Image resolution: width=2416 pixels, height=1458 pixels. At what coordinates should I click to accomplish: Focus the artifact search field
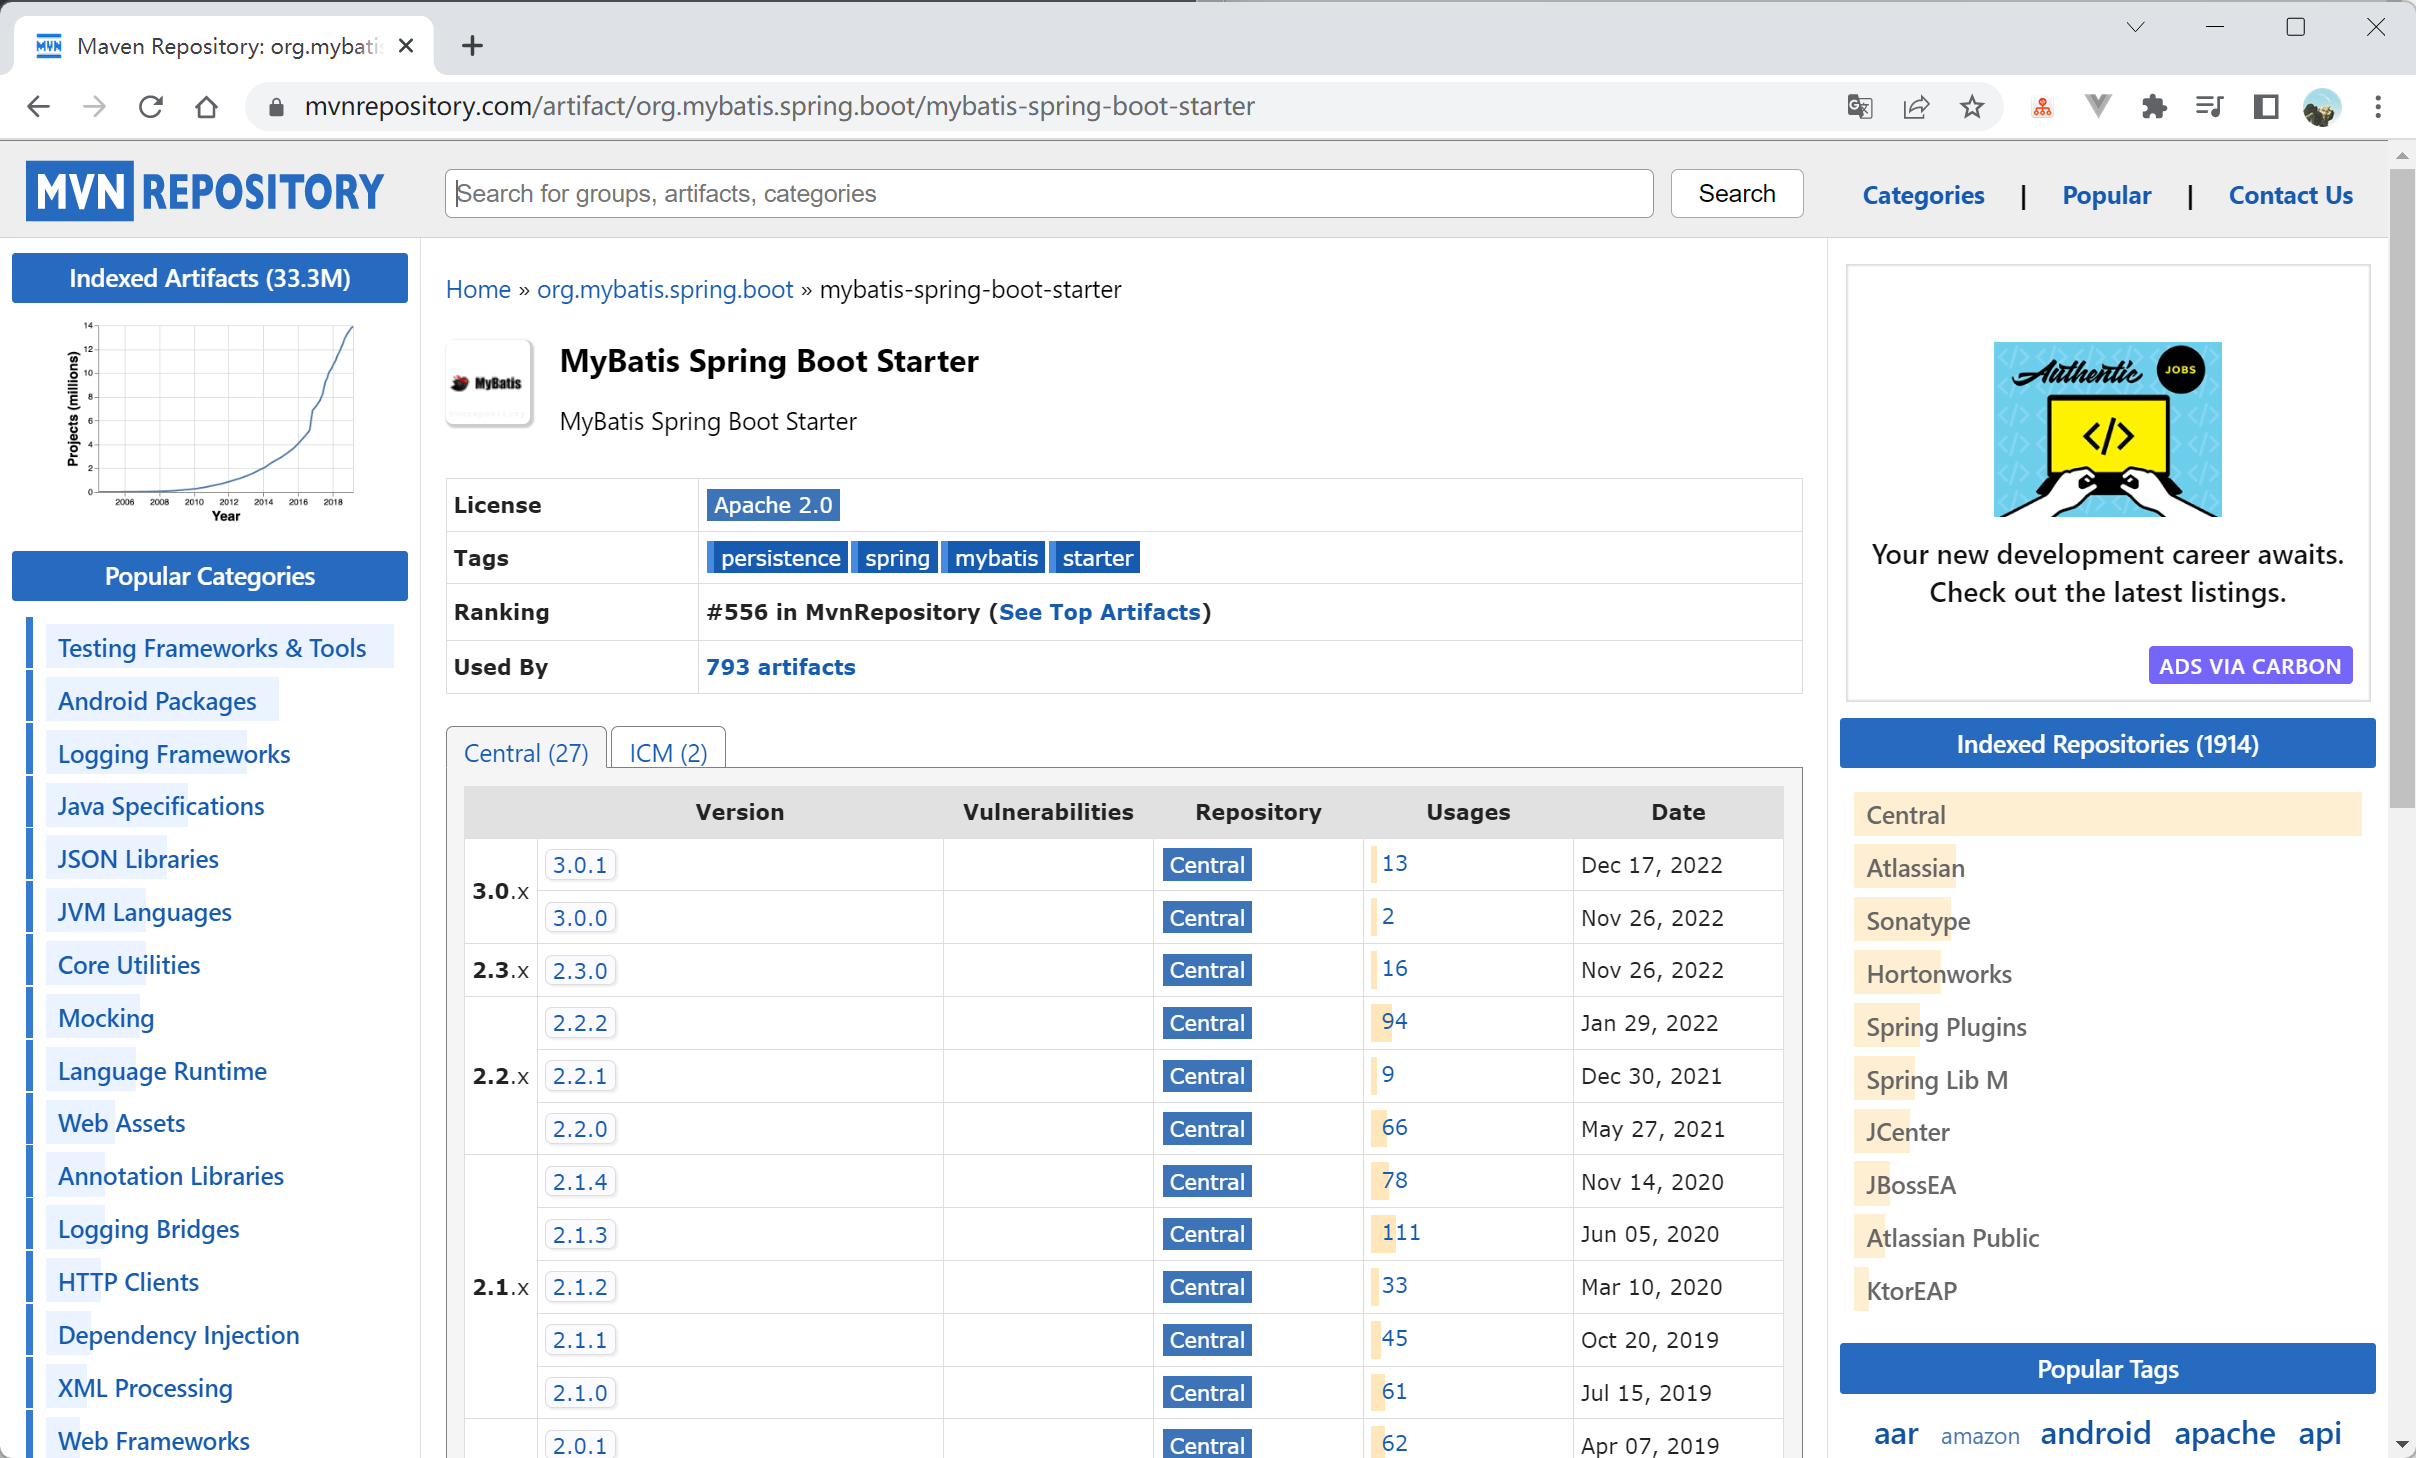point(1048,193)
